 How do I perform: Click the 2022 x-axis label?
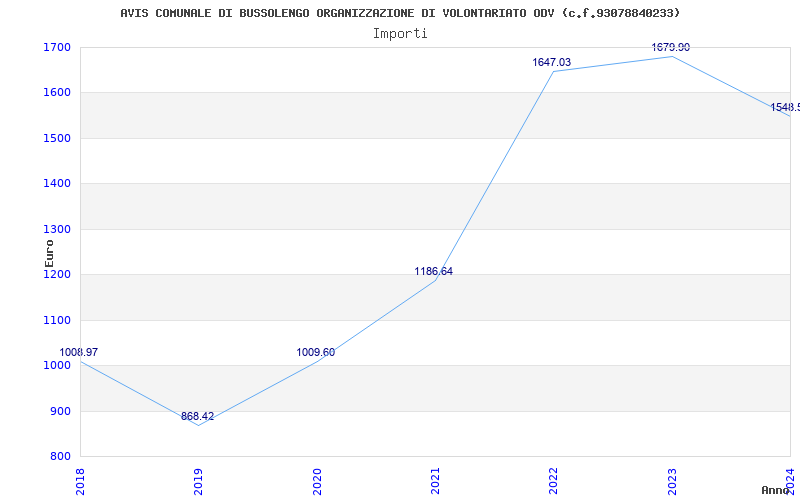click(554, 481)
